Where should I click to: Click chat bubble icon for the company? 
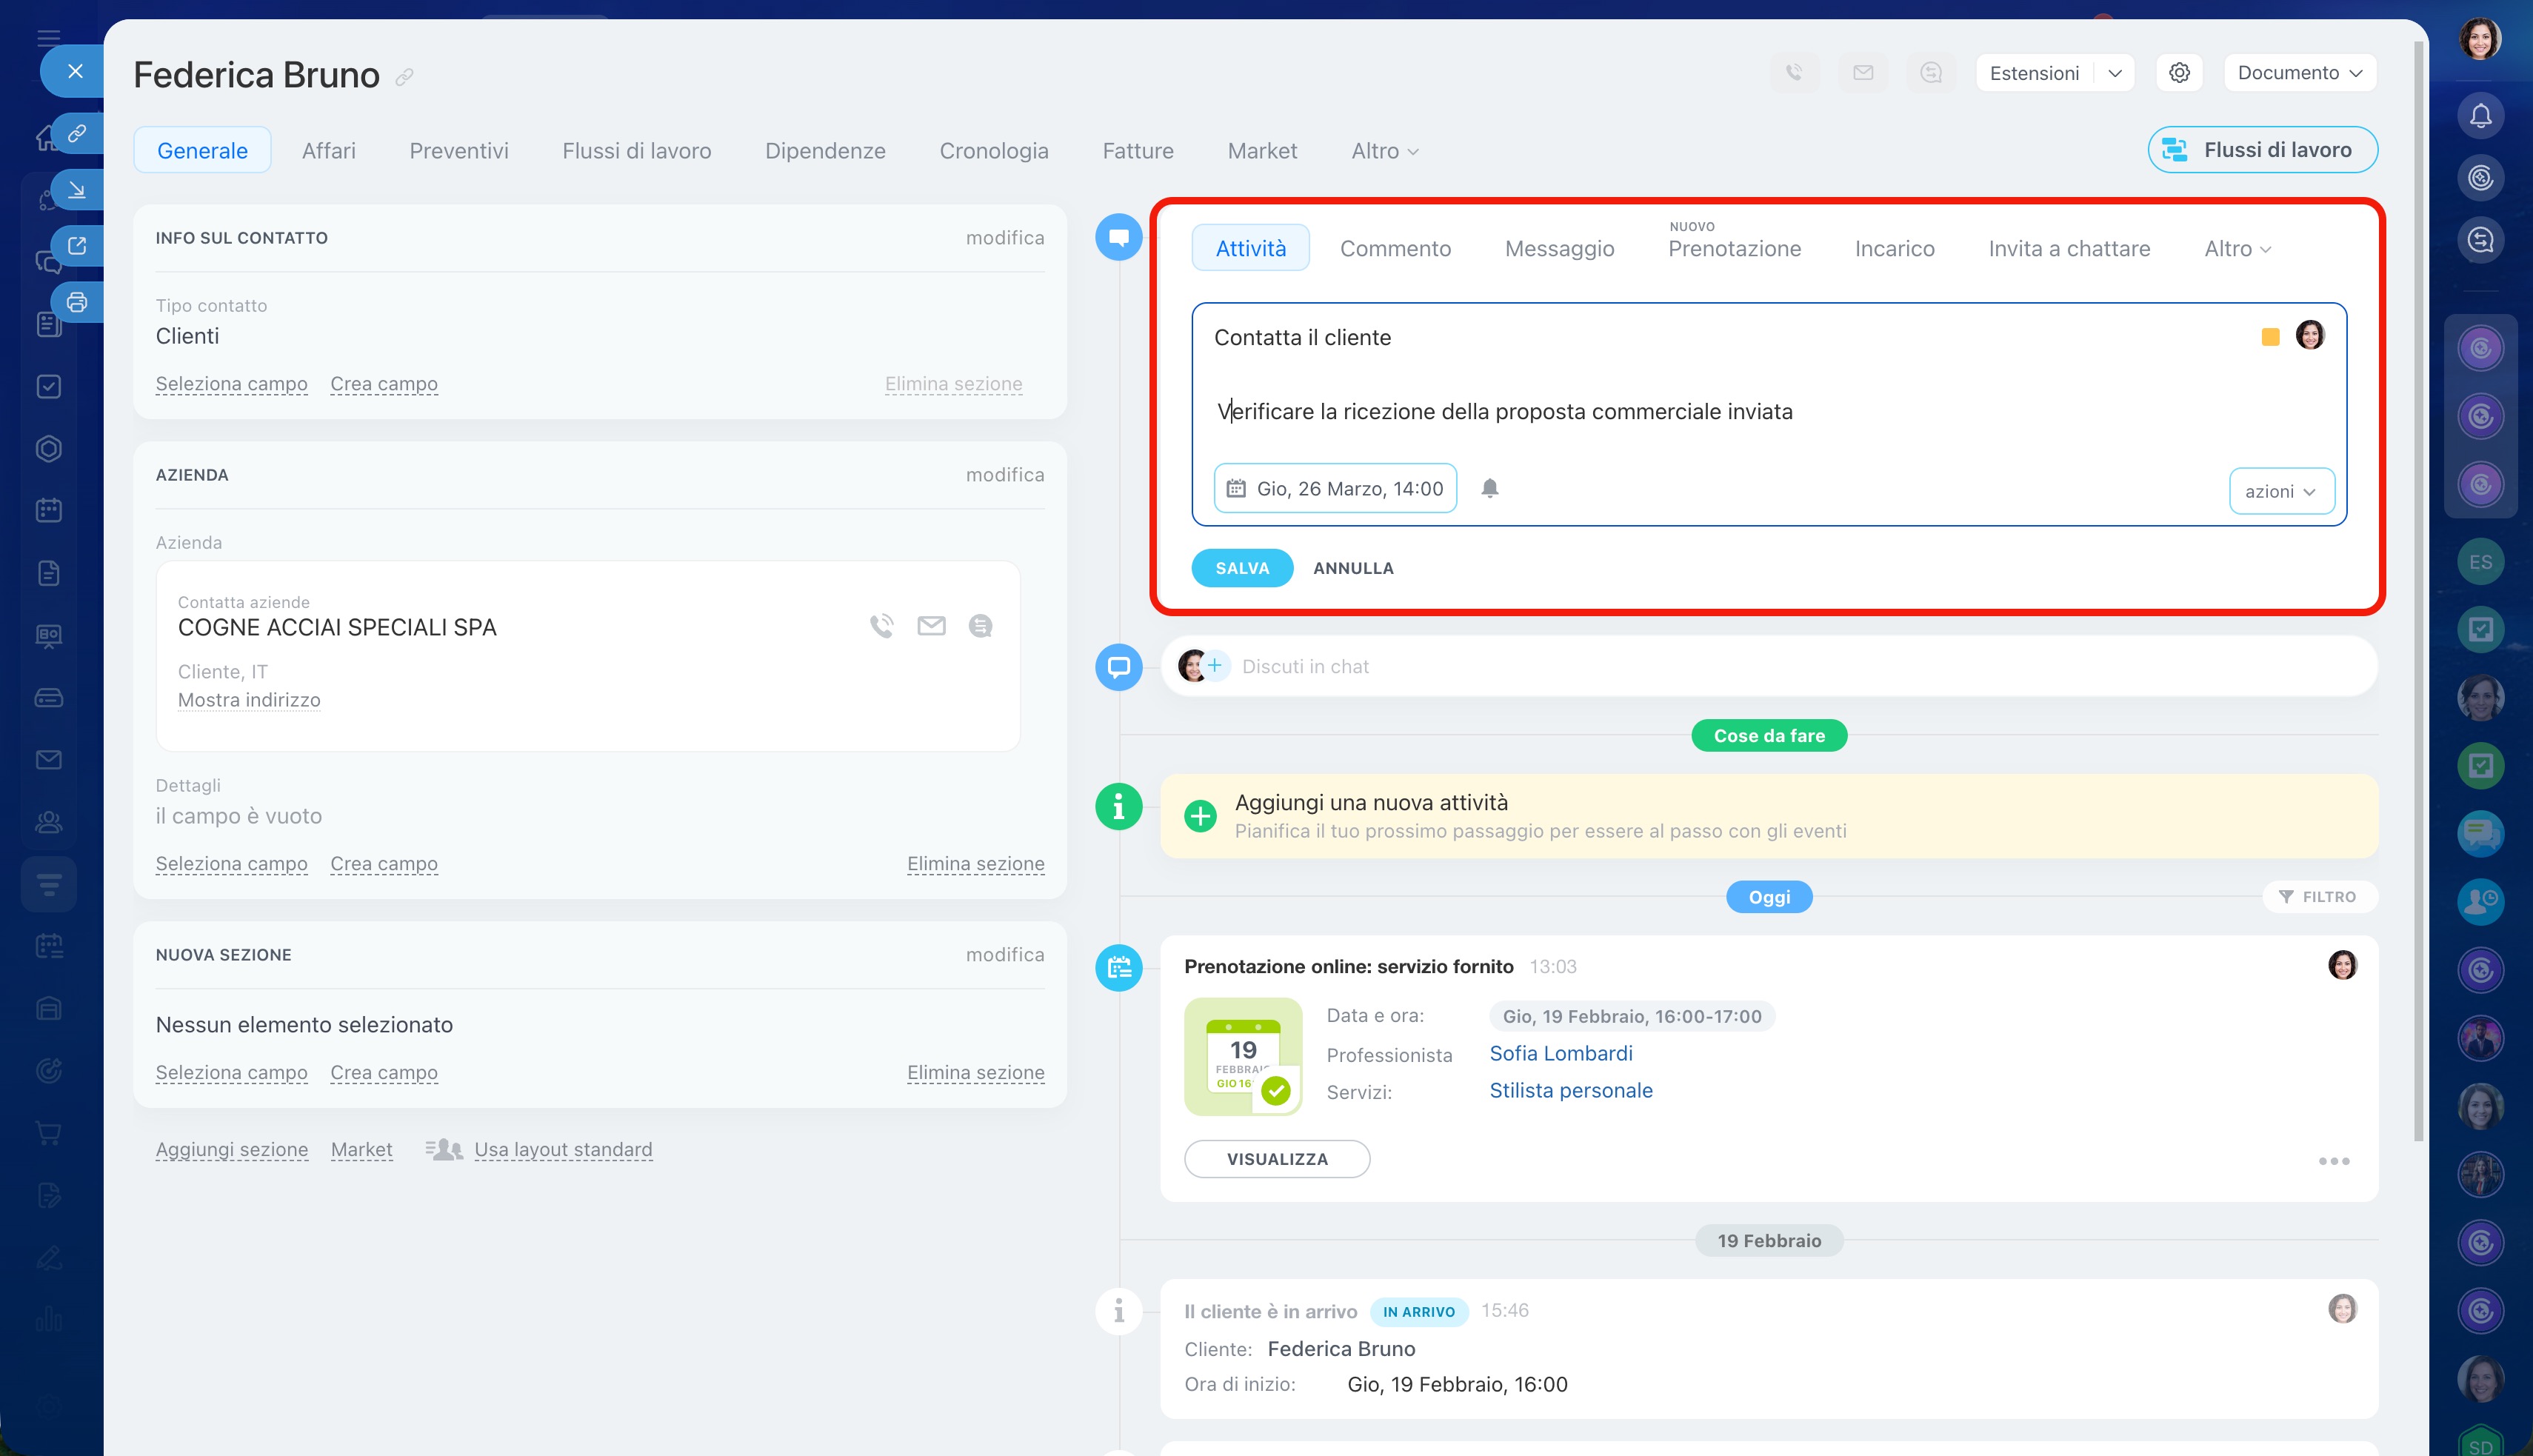pos(980,626)
